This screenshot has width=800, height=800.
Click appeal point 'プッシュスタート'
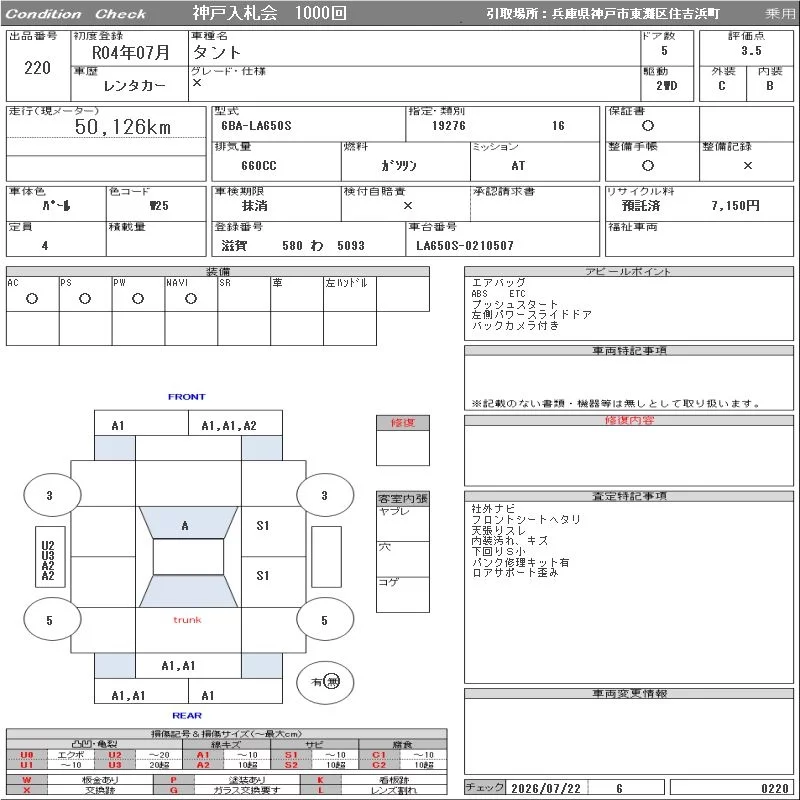[x=514, y=304]
